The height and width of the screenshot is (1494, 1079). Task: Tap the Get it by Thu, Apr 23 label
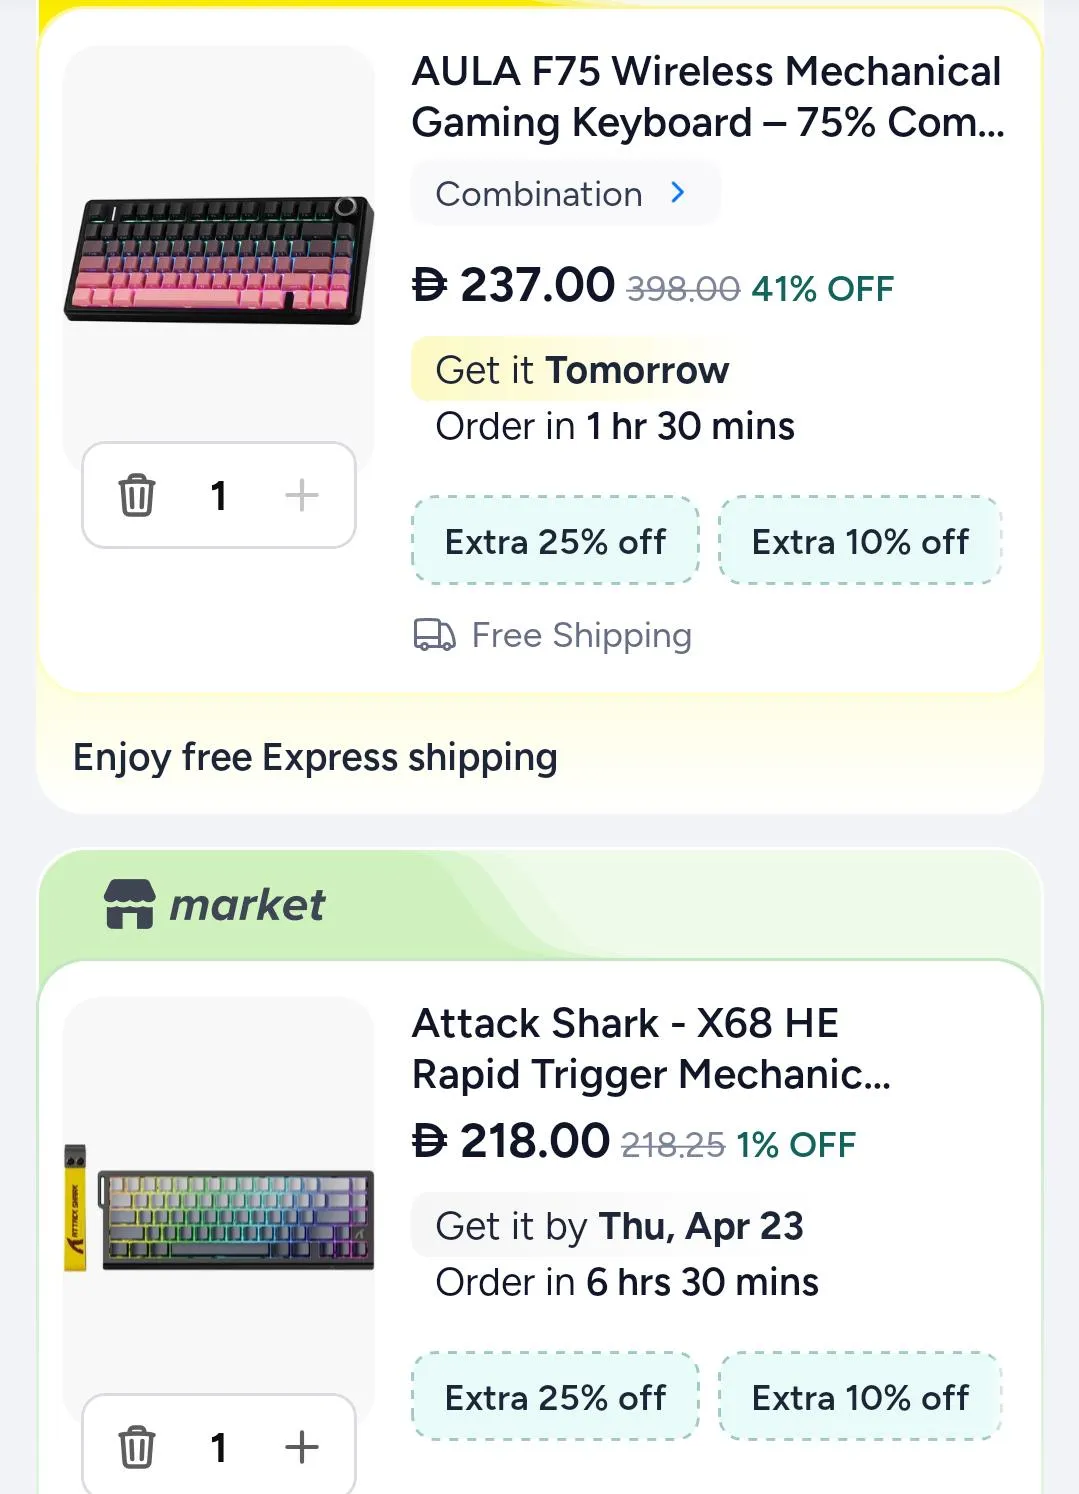pos(619,1226)
